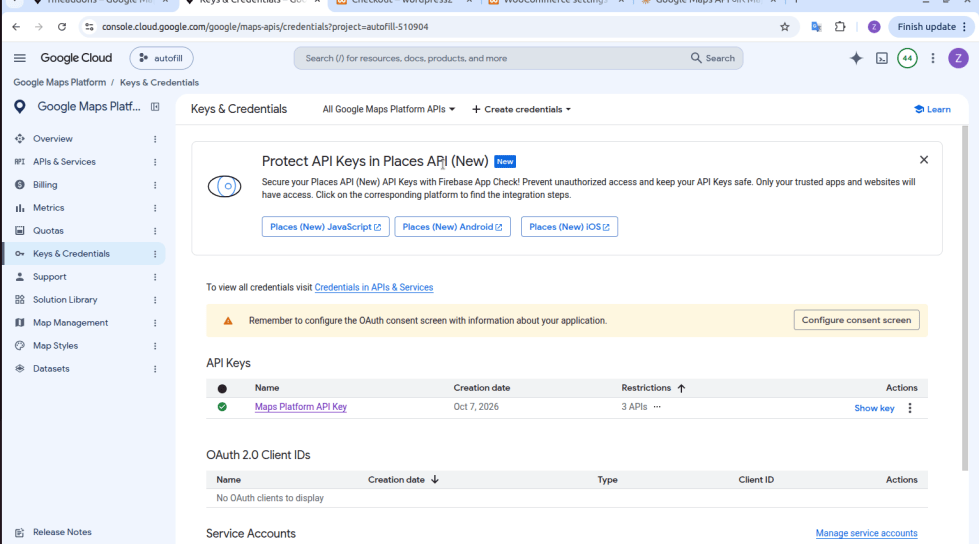Image resolution: width=979 pixels, height=544 pixels.
Task: Open Release Notes in sidebar
Action: 62,532
